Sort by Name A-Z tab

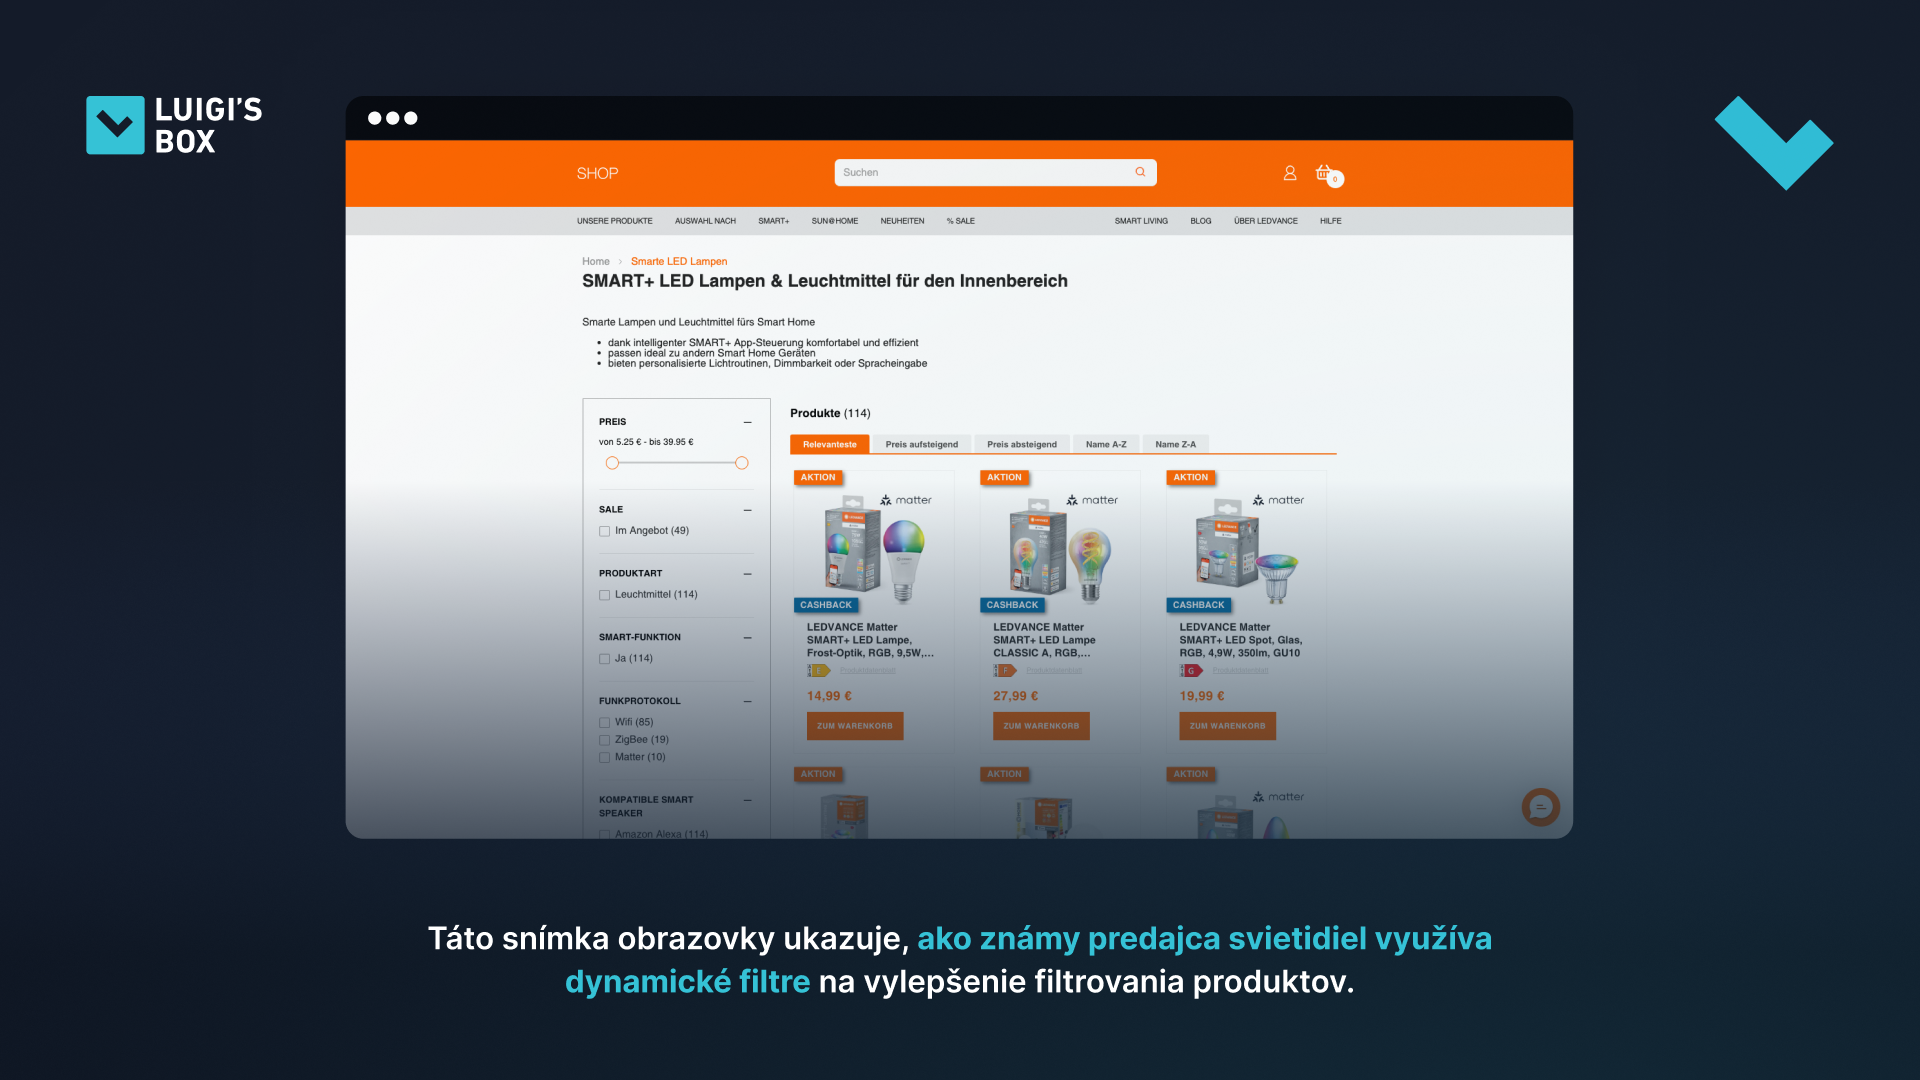tap(1106, 444)
